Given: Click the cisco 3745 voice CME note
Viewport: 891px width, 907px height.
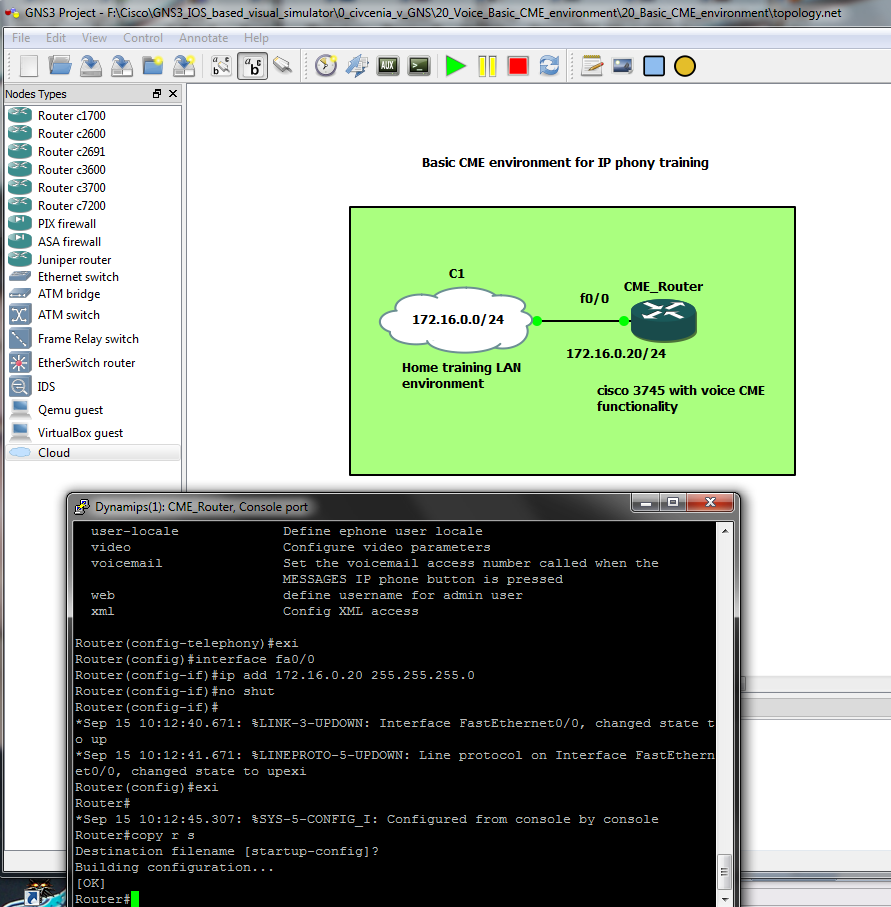Looking at the screenshot, I should 680,399.
